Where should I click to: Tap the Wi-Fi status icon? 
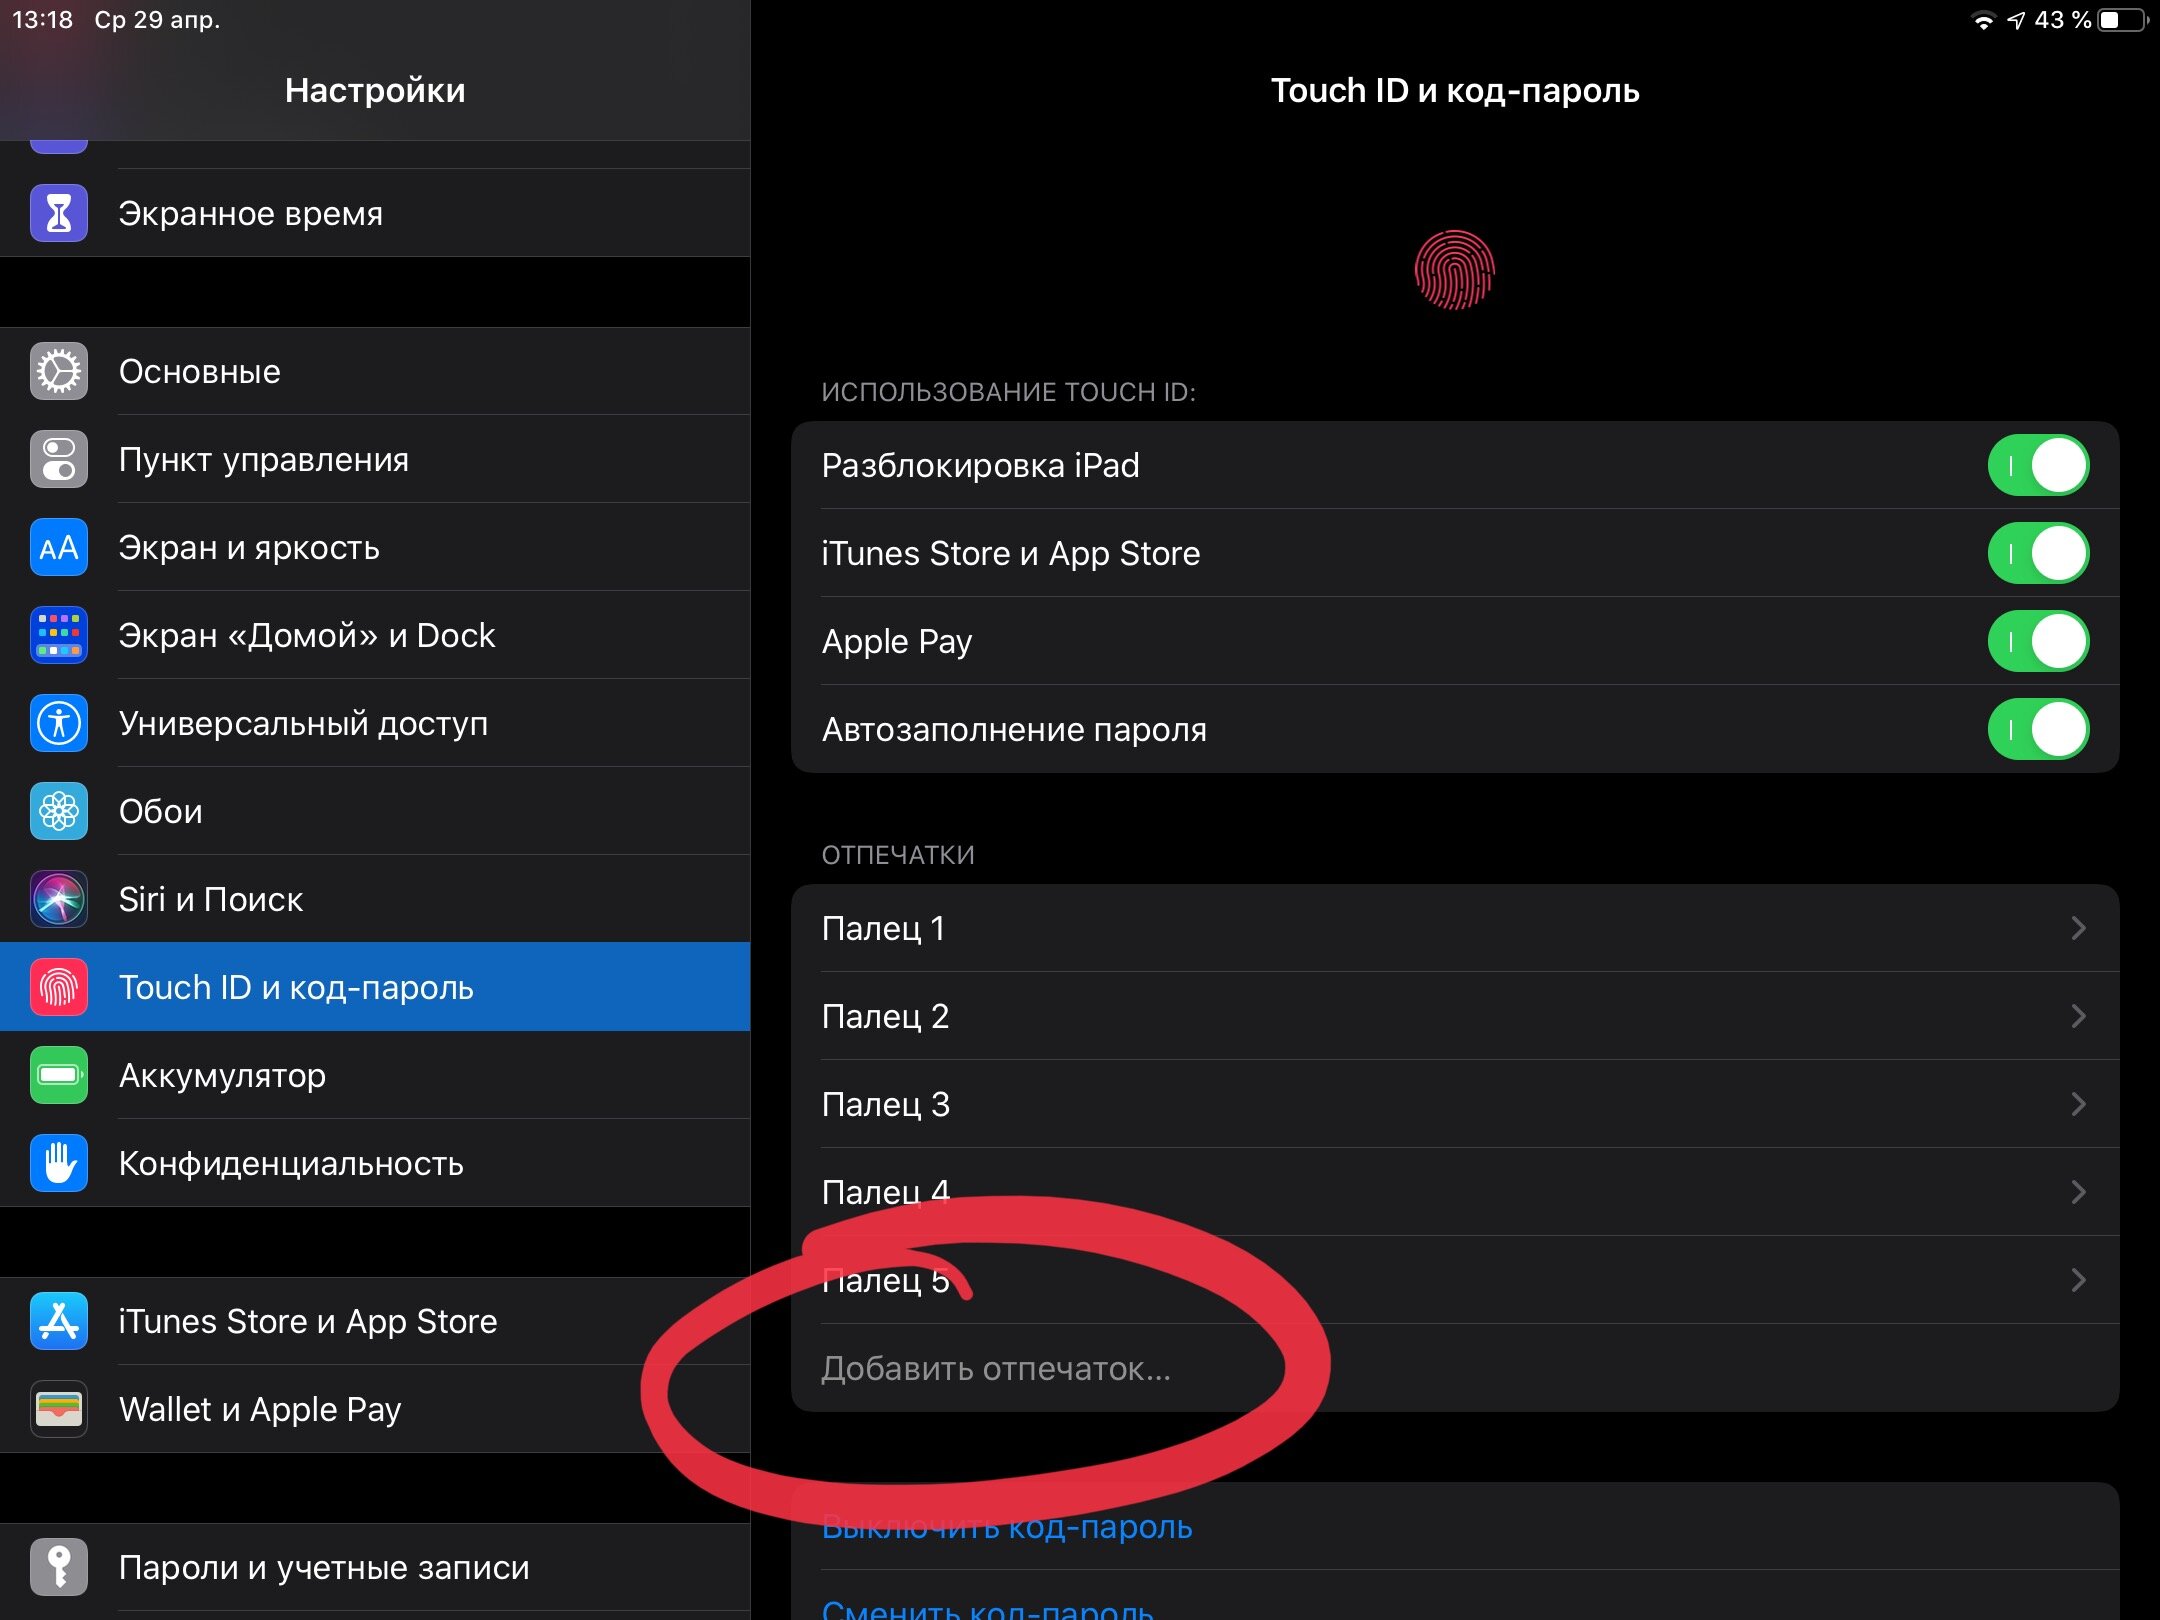[x=1982, y=21]
